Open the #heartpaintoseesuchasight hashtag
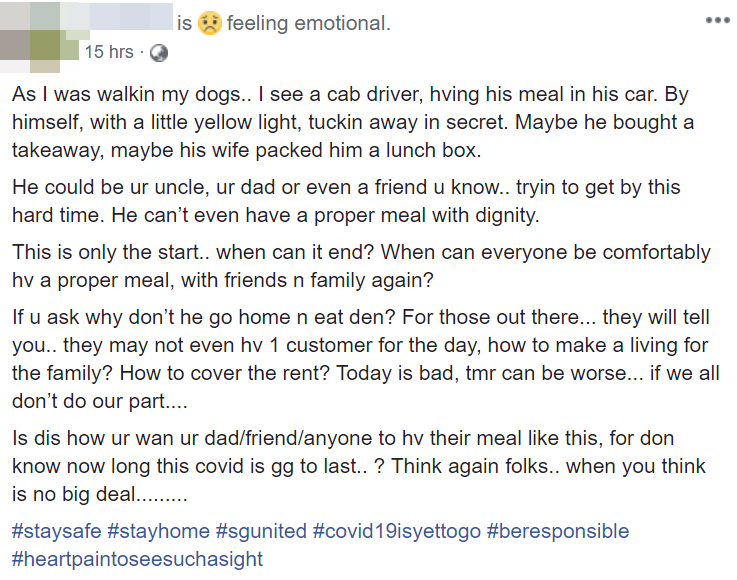737x580 pixels. (x=137, y=559)
